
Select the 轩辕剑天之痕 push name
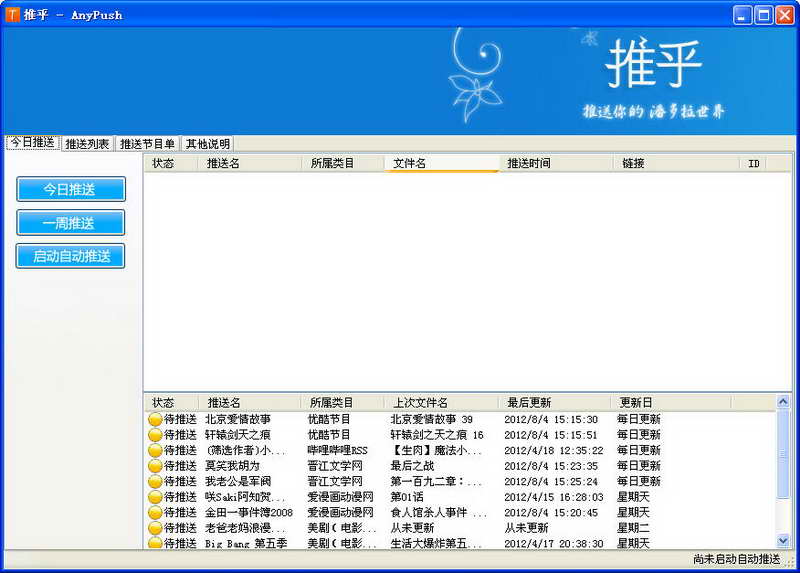pos(238,435)
